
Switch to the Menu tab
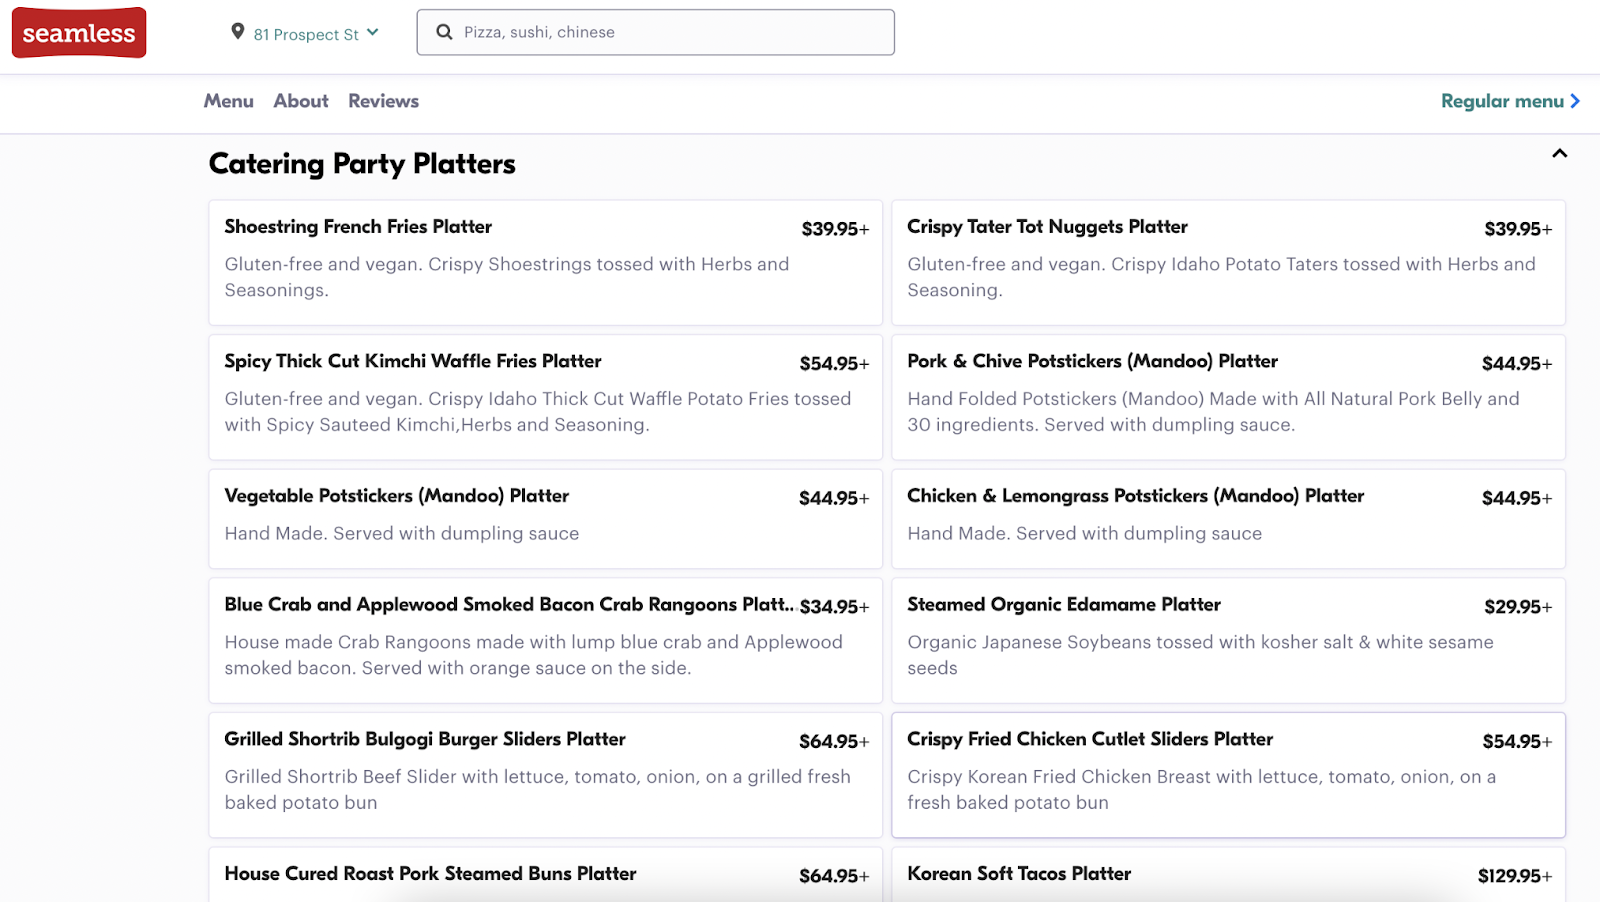228,101
